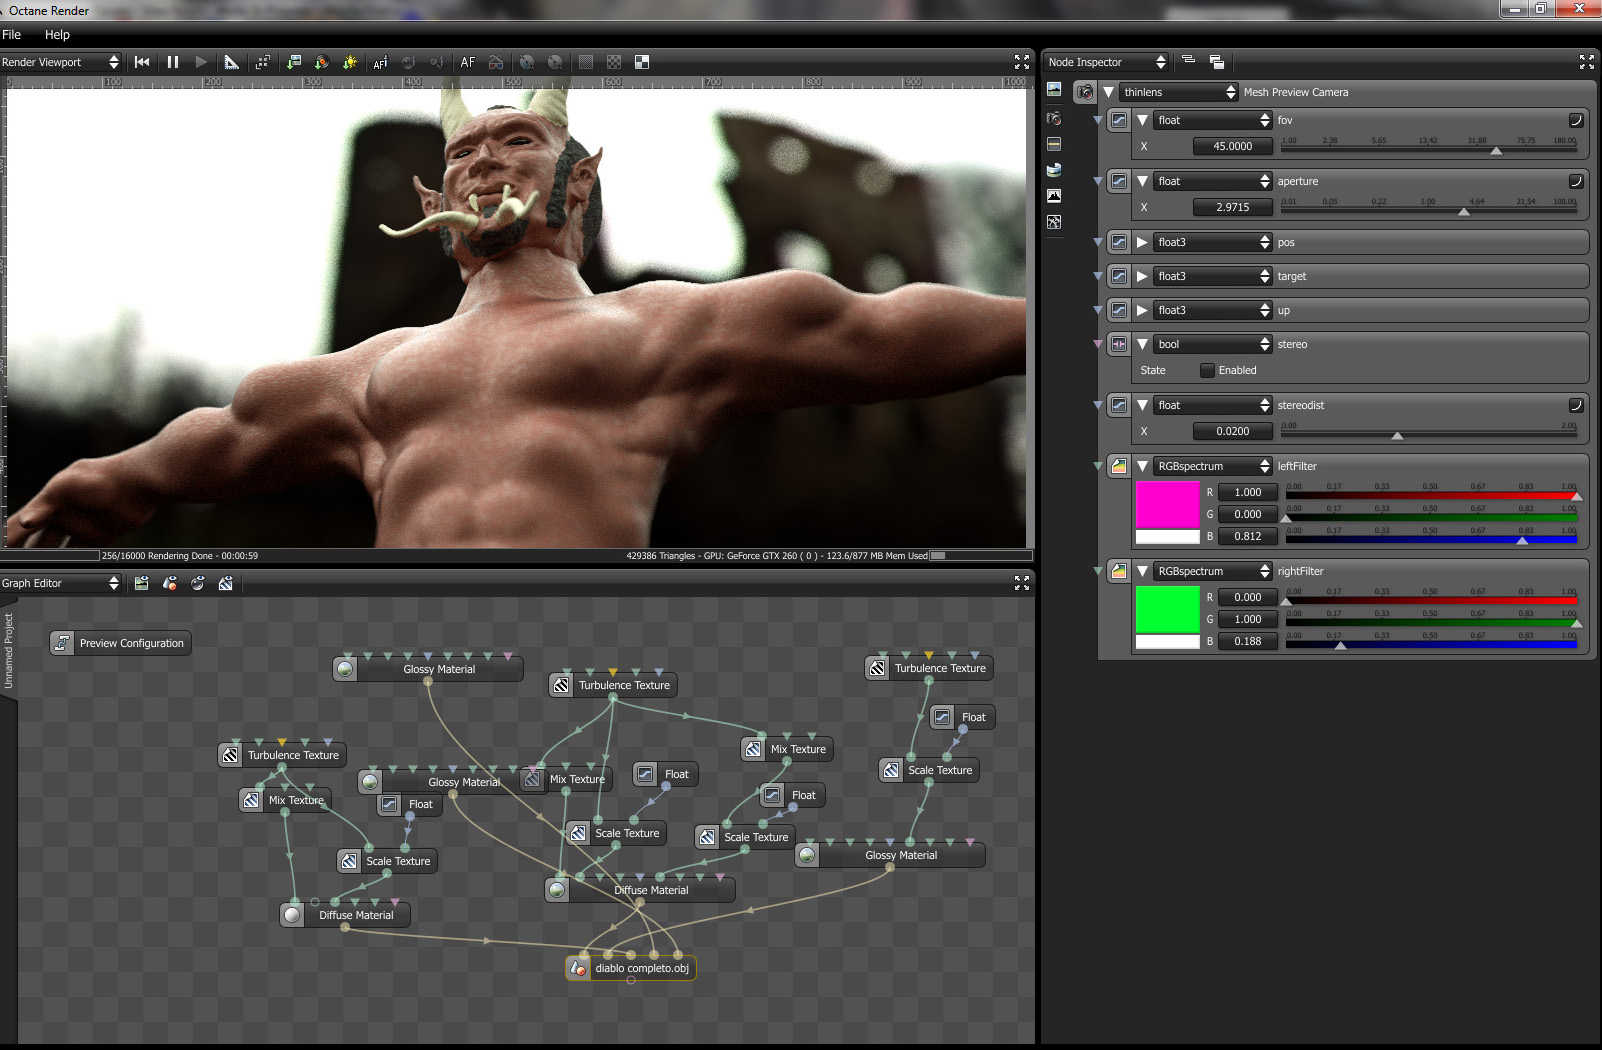Expand the target float3 parameter
The height and width of the screenshot is (1050, 1602).
[x=1142, y=276]
